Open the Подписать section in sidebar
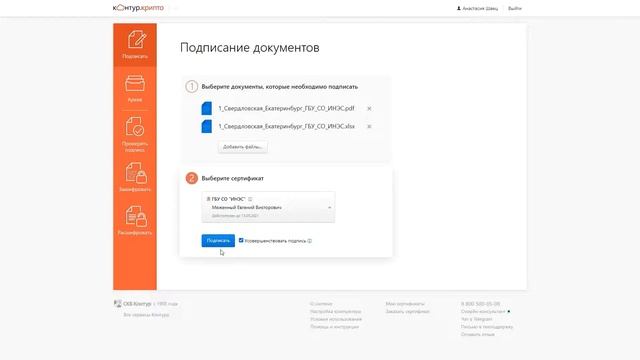 [x=135, y=45]
